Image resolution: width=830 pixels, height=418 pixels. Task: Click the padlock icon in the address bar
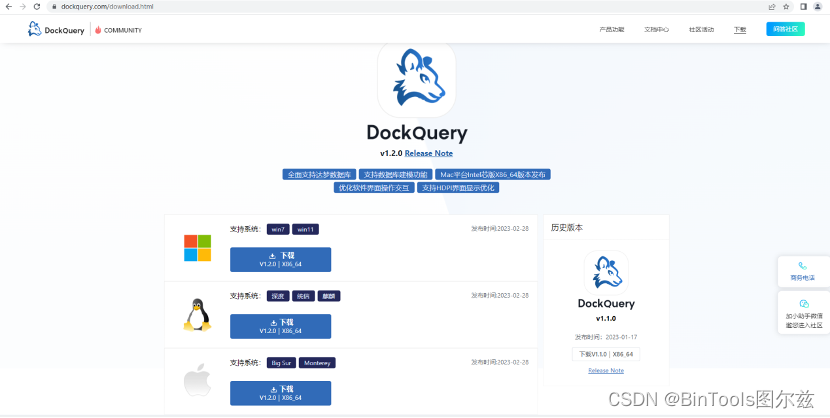[x=54, y=7]
